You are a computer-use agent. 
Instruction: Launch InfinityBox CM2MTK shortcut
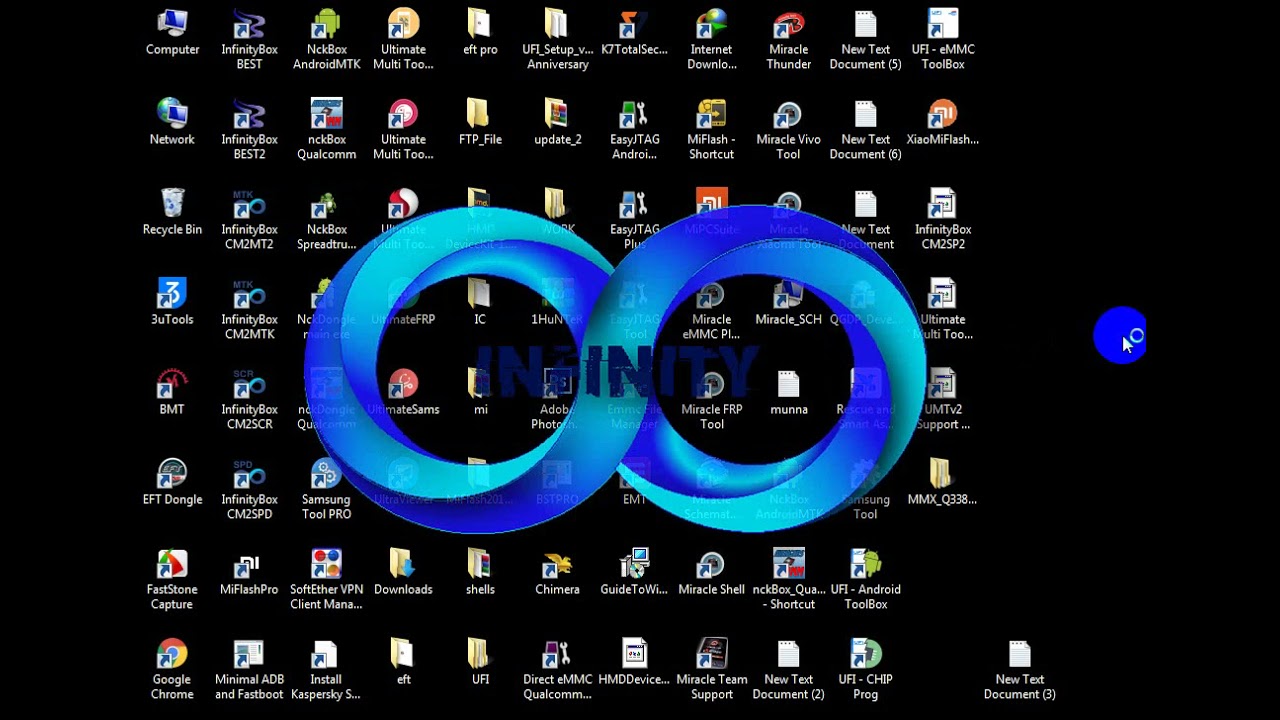click(249, 310)
